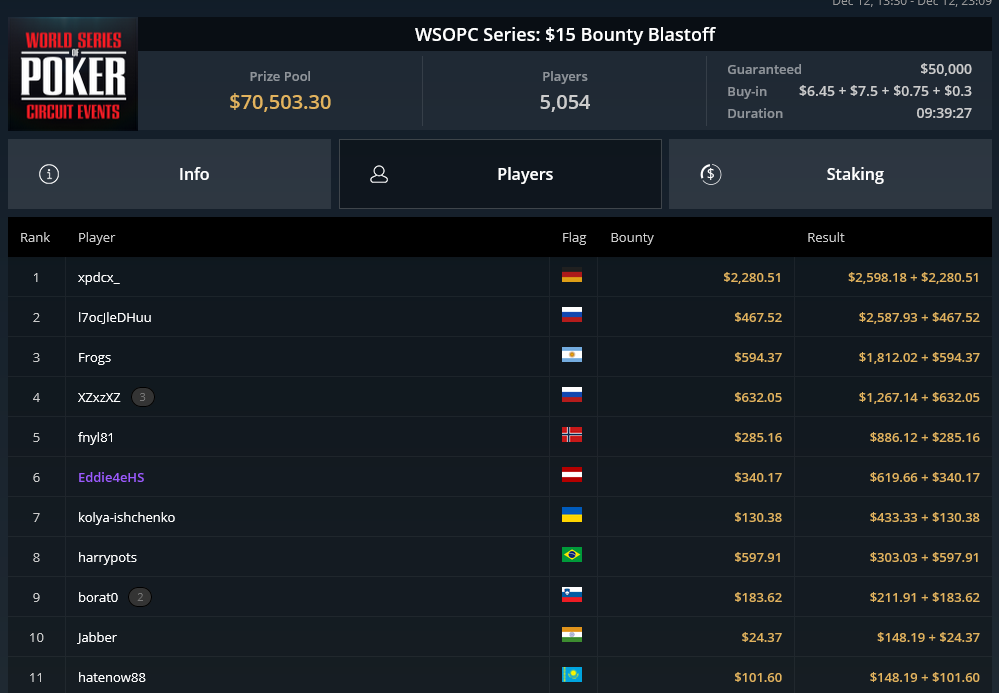Screen dimensions: 999x693
Task: Click the duration value 09:39:27
Action: 944,113
